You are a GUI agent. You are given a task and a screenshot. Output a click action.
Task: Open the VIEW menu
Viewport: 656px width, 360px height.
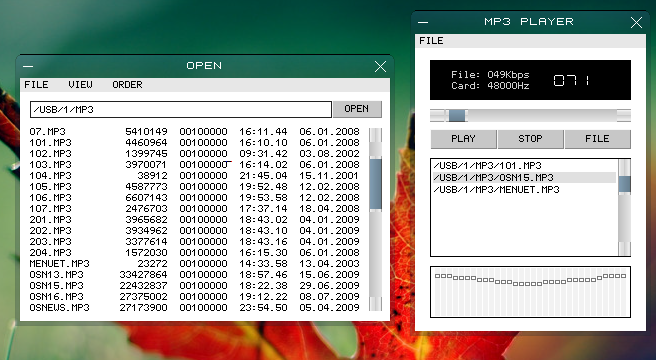point(80,85)
